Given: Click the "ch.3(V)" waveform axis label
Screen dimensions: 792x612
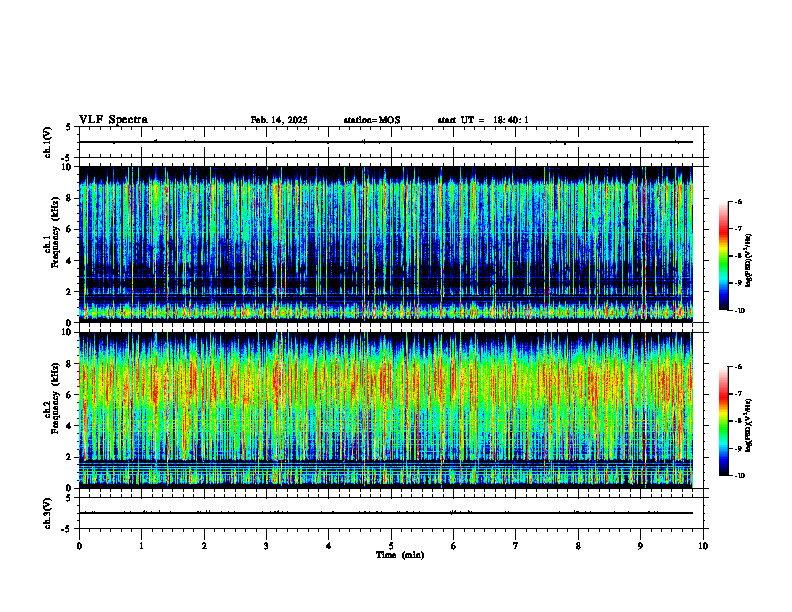Looking at the screenshot, I should 48,513.
